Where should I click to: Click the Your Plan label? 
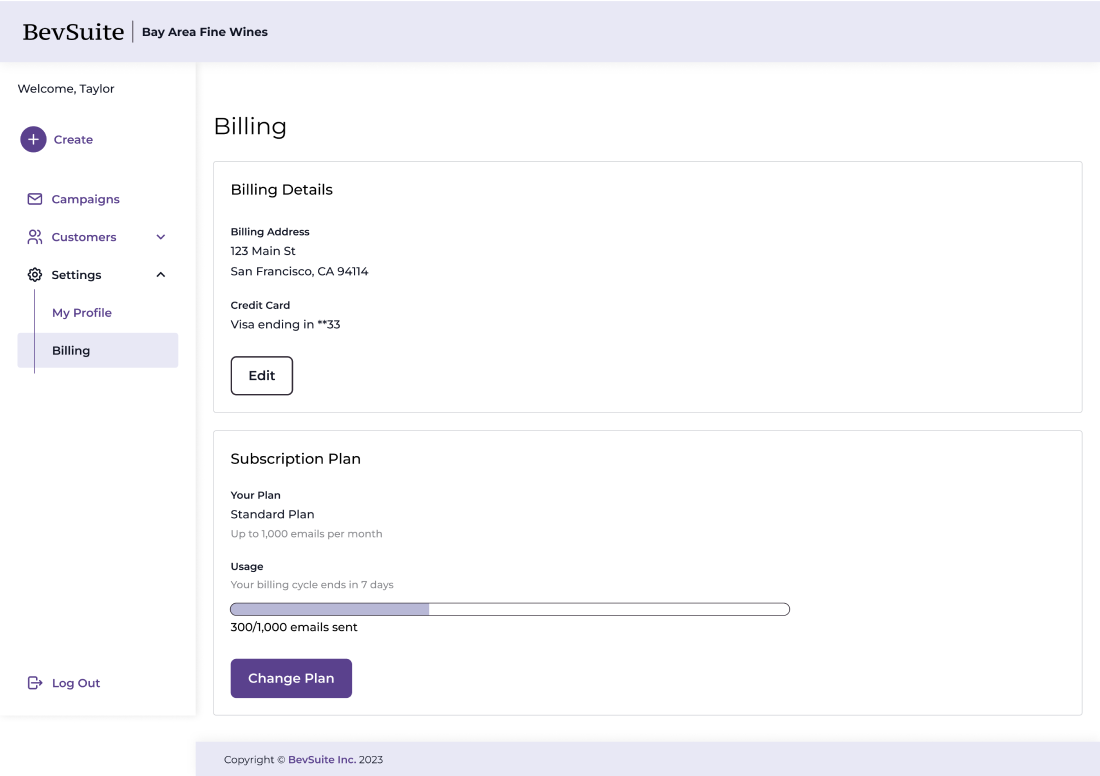[255, 495]
